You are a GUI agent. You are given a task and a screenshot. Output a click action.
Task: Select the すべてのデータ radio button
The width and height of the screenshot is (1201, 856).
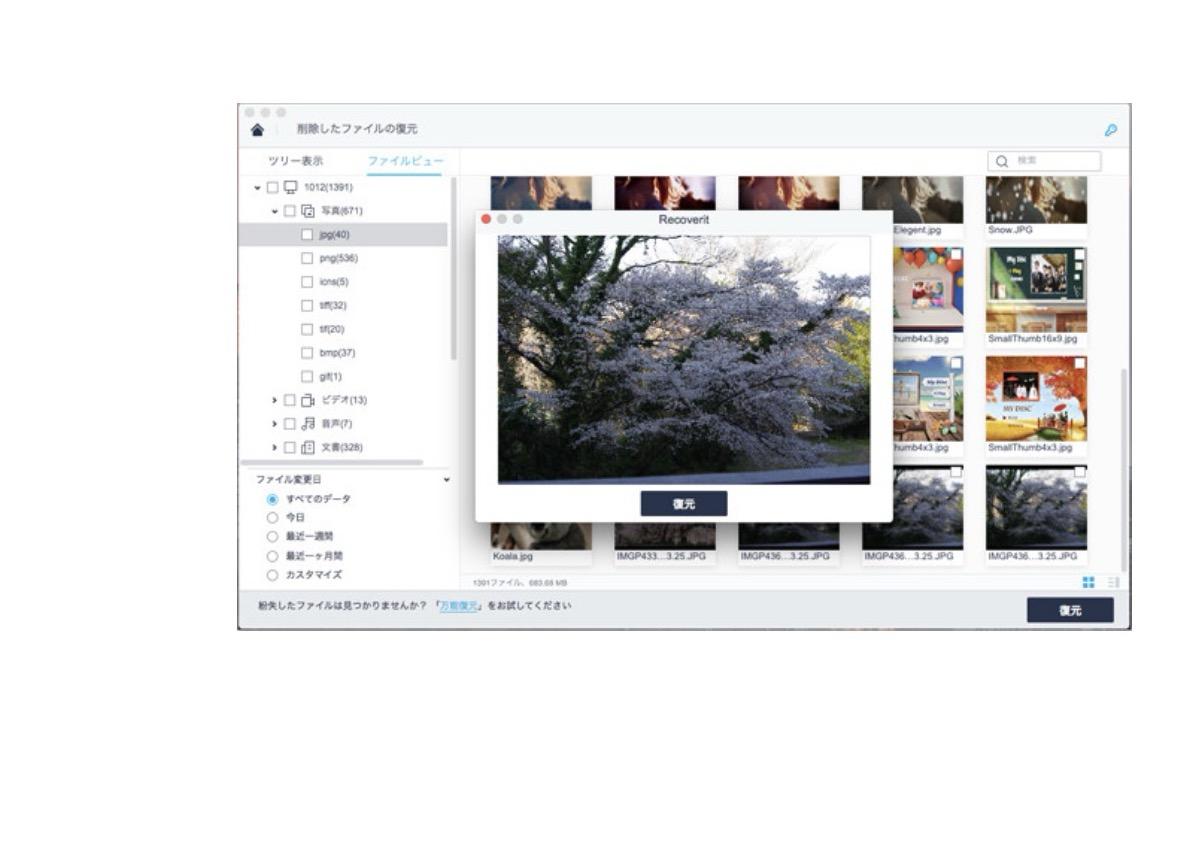tap(272, 498)
